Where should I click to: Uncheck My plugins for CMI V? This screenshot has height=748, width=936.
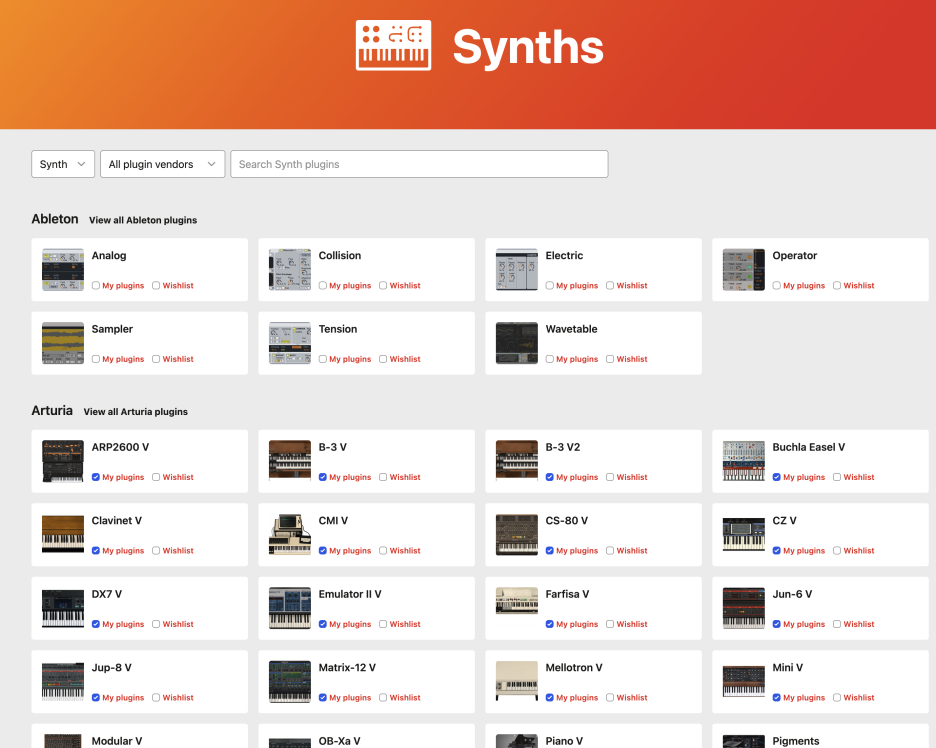(322, 550)
